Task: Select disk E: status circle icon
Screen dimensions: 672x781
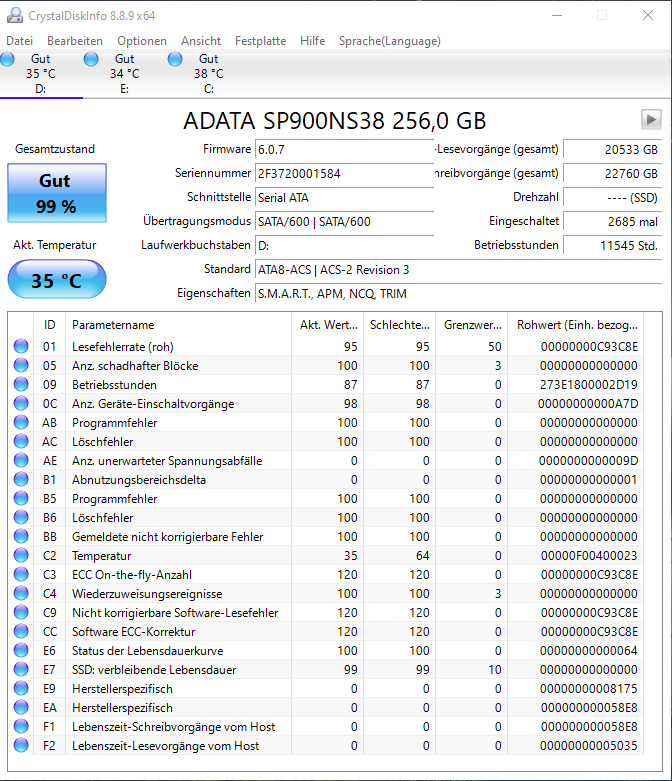Action: point(91,59)
